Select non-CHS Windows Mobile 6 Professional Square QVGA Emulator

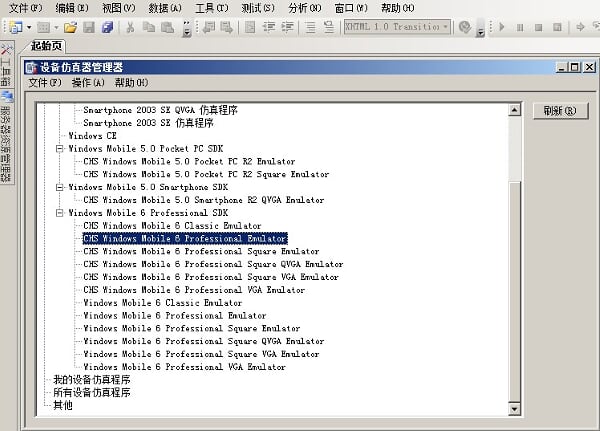click(204, 341)
